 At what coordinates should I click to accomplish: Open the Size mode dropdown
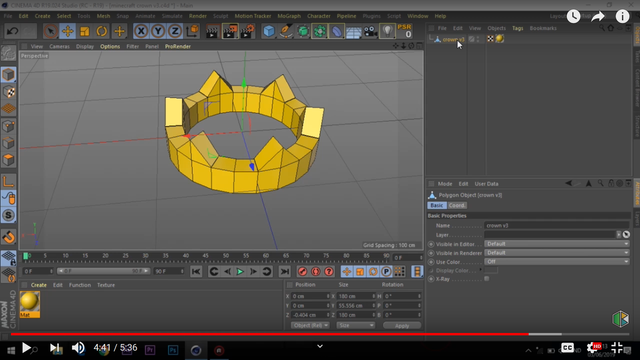(356, 325)
